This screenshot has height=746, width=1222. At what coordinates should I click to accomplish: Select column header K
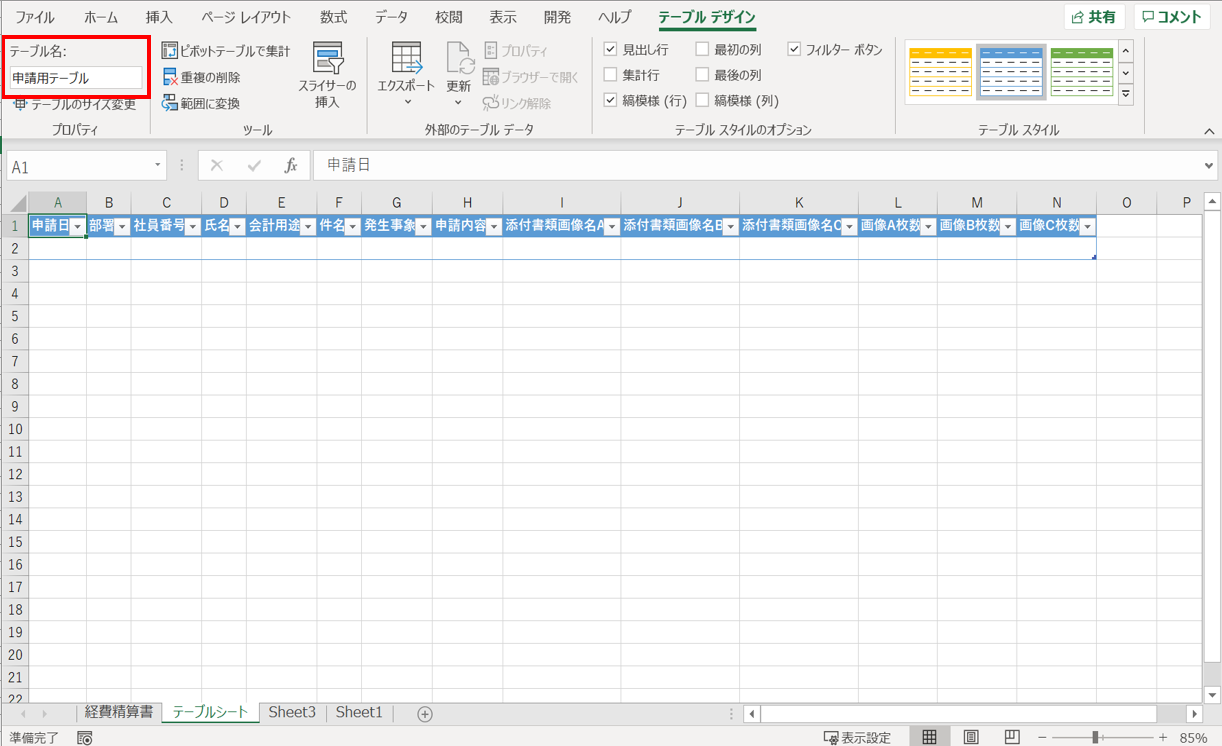click(799, 202)
